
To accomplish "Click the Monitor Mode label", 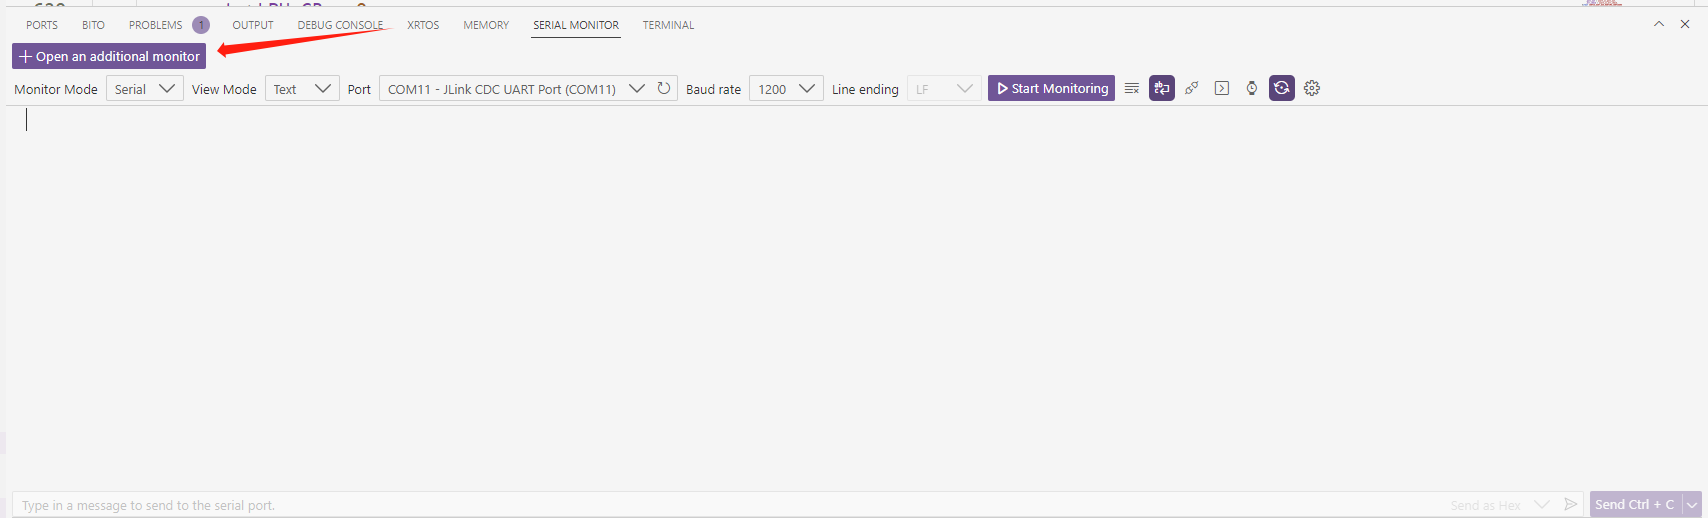I will tap(56, 89).
